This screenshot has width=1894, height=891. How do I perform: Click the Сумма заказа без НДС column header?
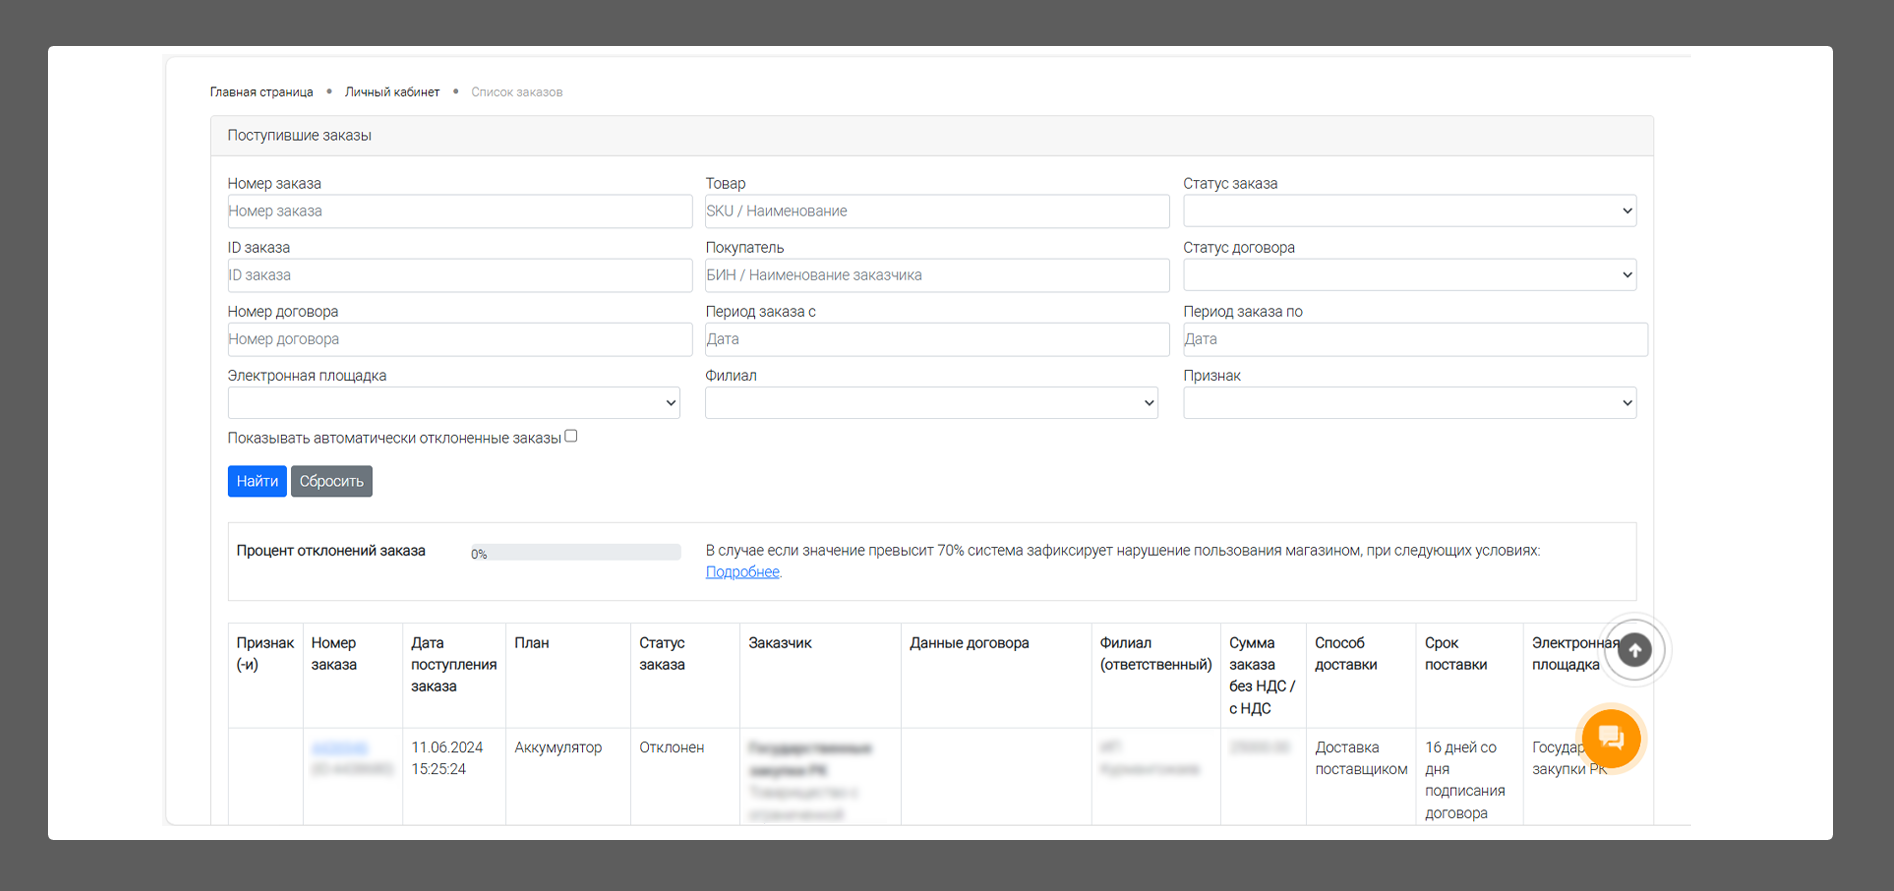[x=1262, y=676]
